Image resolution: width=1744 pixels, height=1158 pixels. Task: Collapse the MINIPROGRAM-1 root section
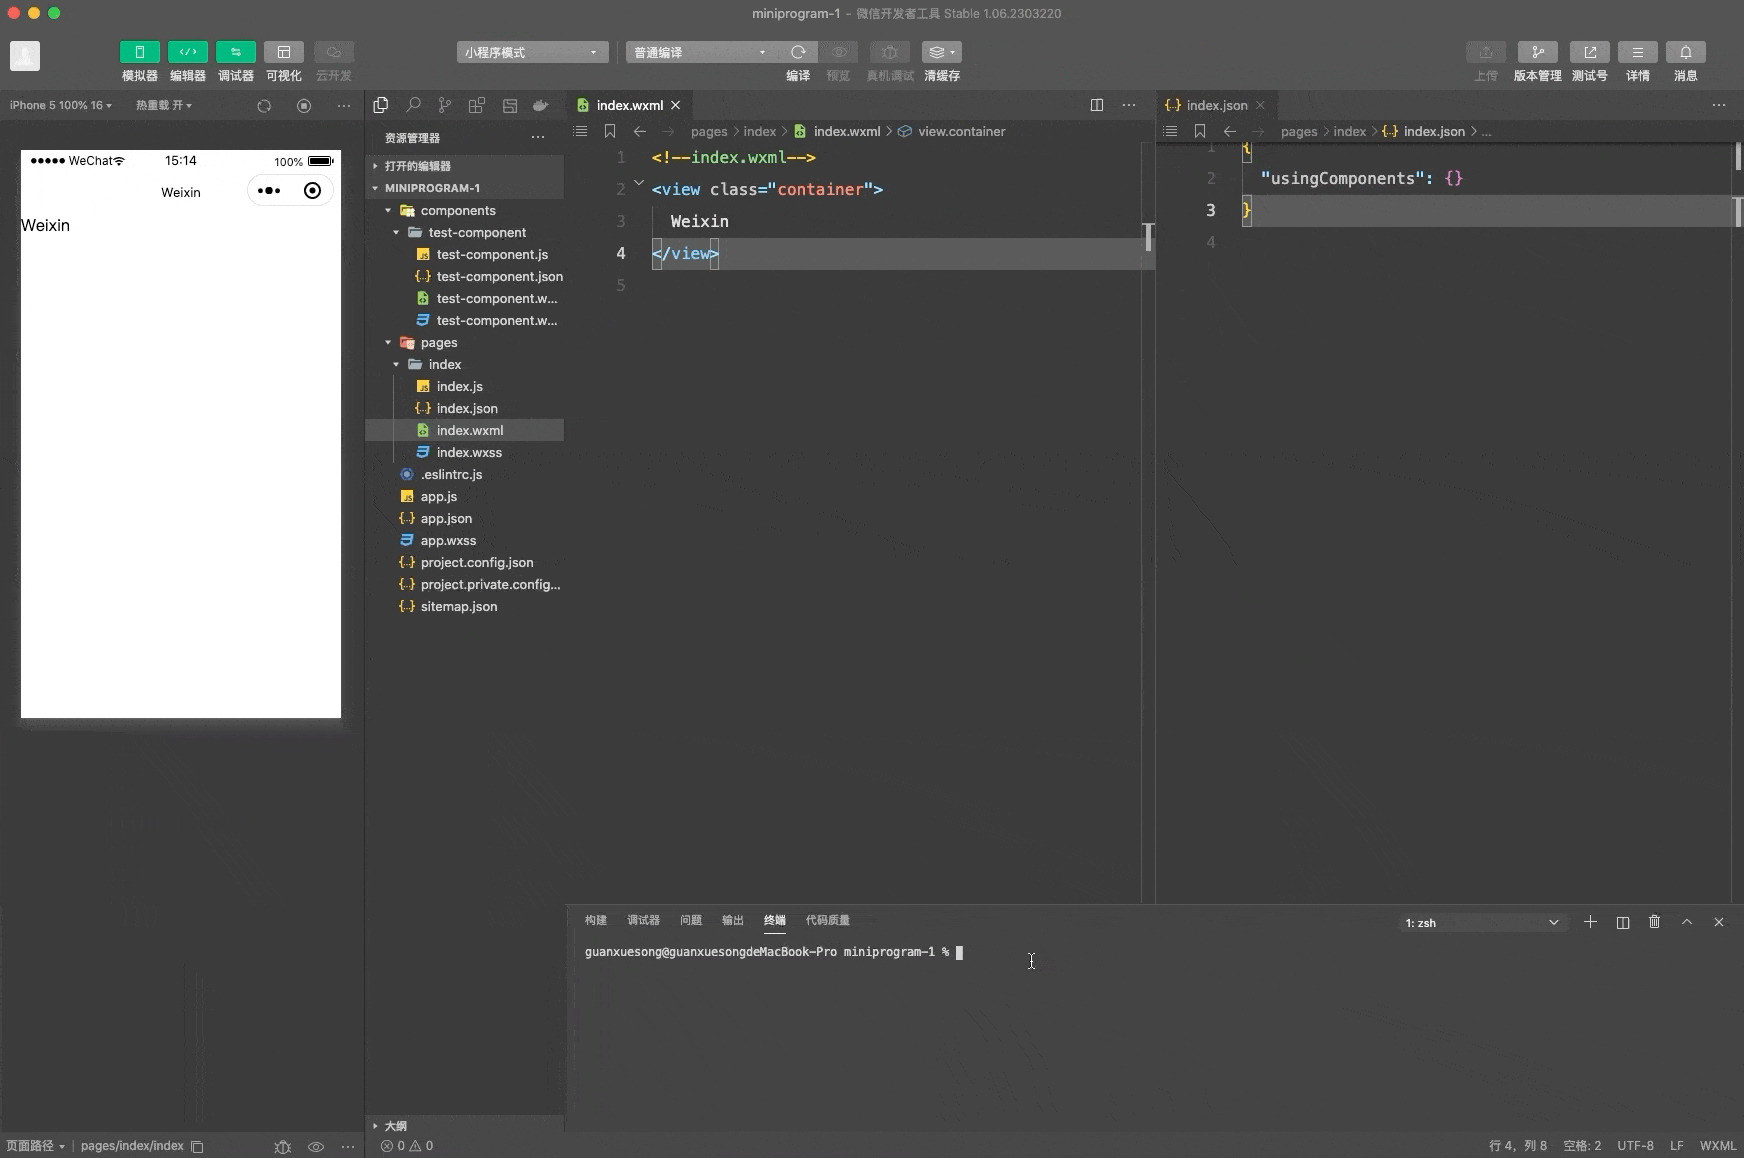click(x=465, y=188)
